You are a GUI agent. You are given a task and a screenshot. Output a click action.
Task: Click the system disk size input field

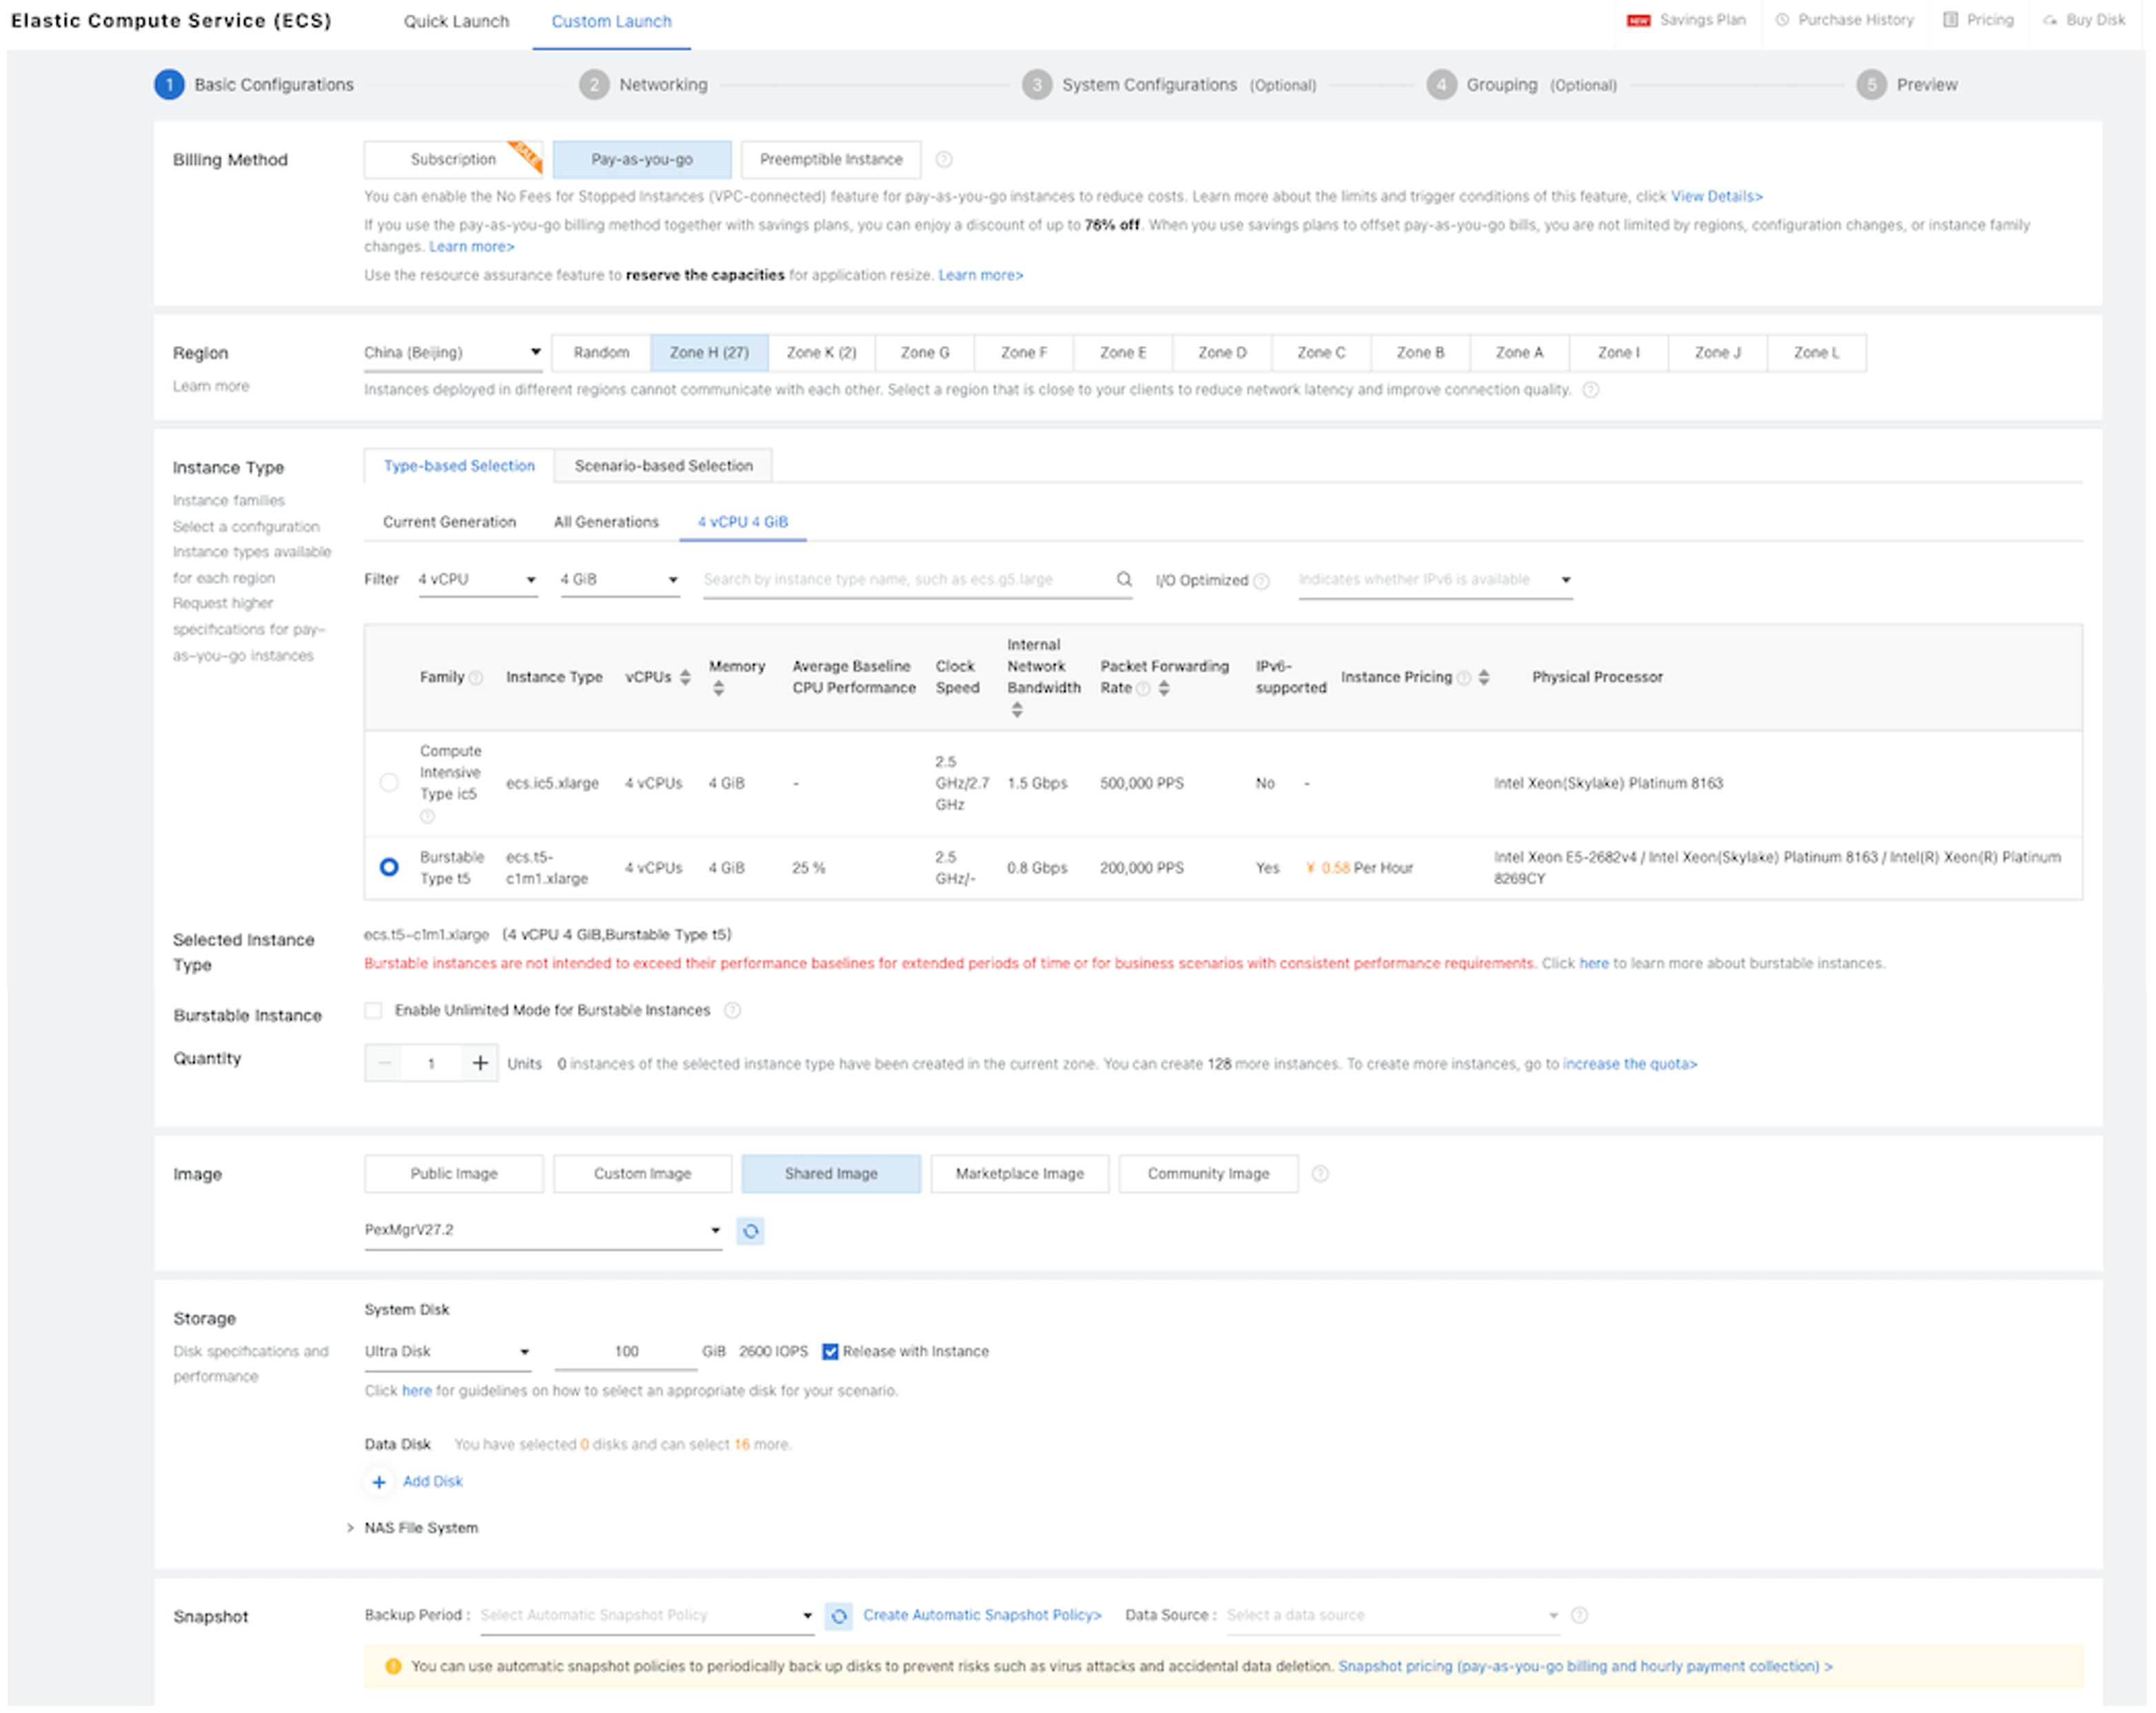626,1351
